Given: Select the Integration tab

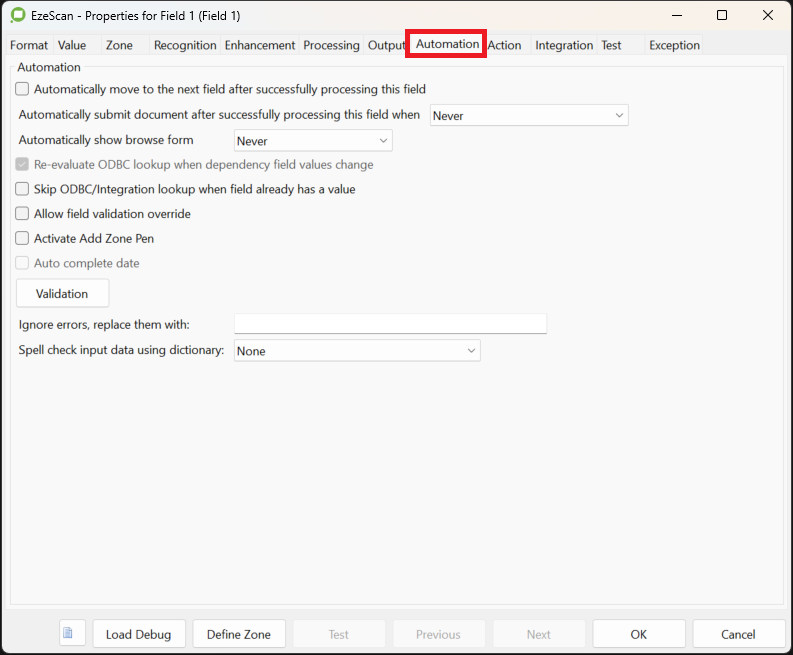Looking at the screenshot, I should [x=564, y=45].
